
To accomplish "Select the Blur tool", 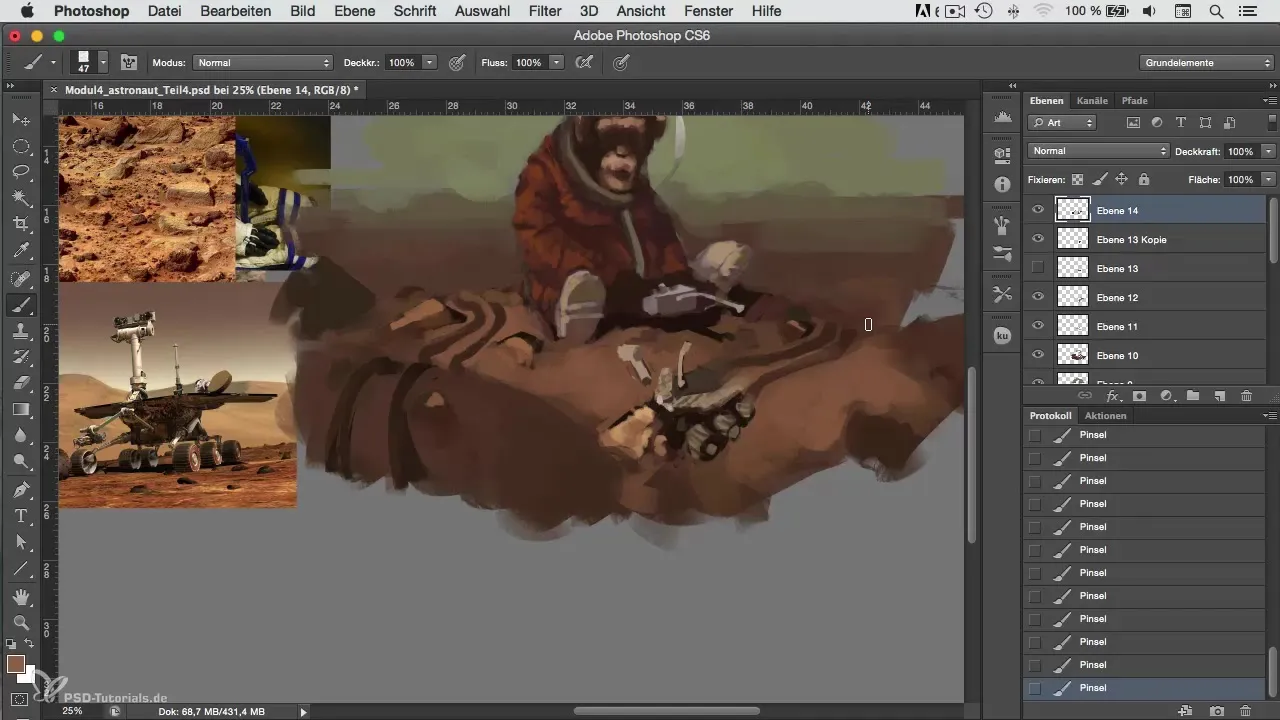I will point(21,435).
